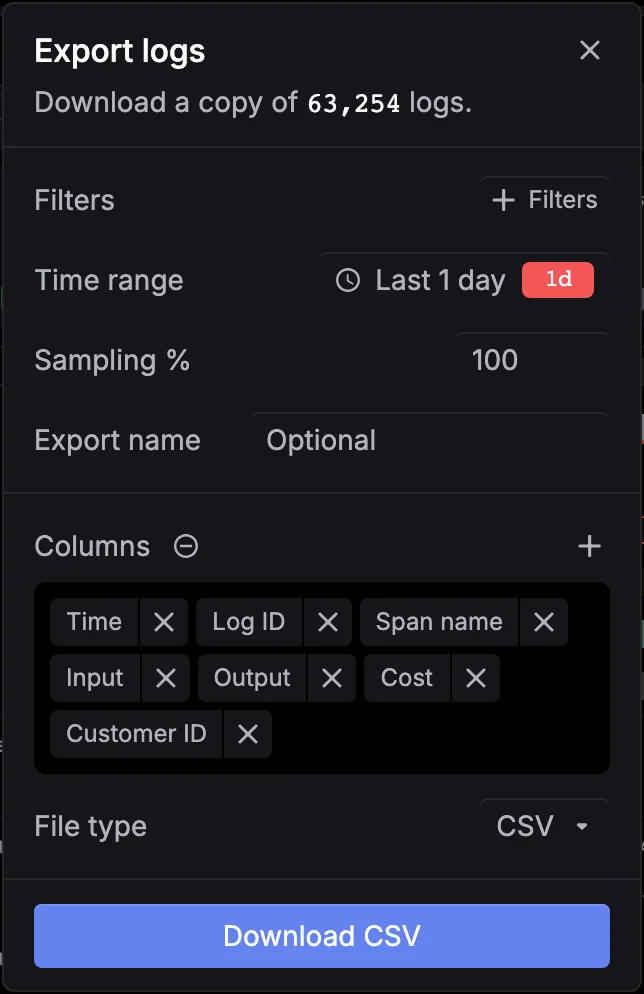644x994 pixels.
Task: Remove the Time column
Action: (164, 622)
